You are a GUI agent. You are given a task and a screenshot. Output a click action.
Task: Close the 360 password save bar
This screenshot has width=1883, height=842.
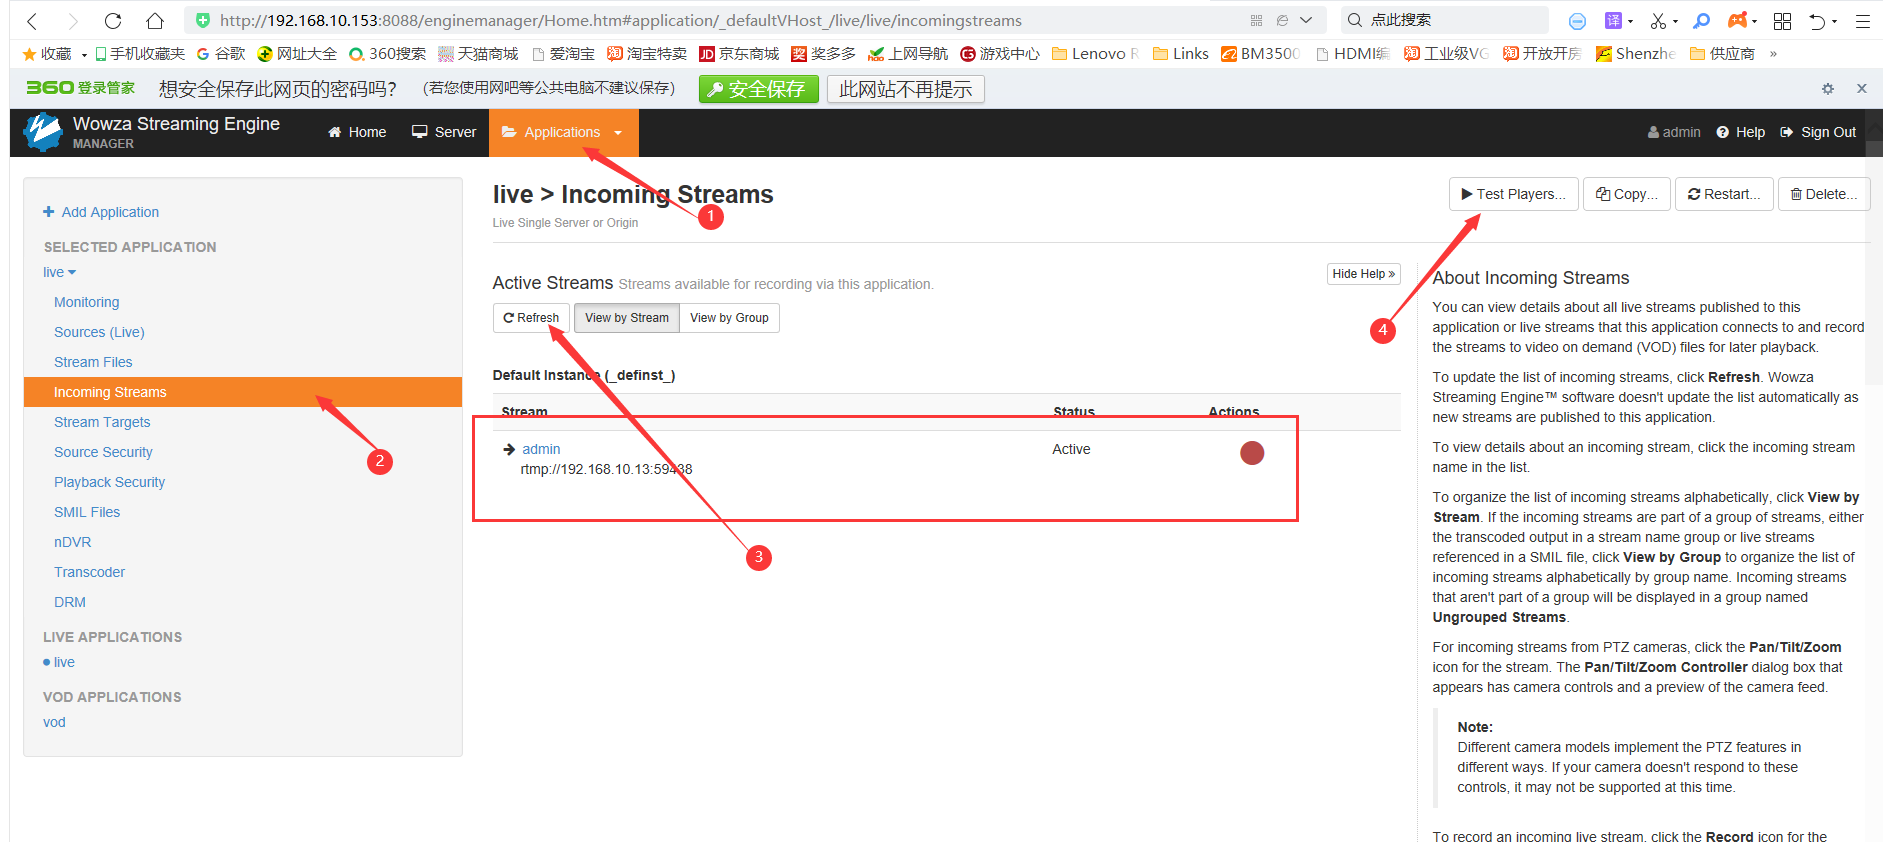click(x=1861, y=89)
